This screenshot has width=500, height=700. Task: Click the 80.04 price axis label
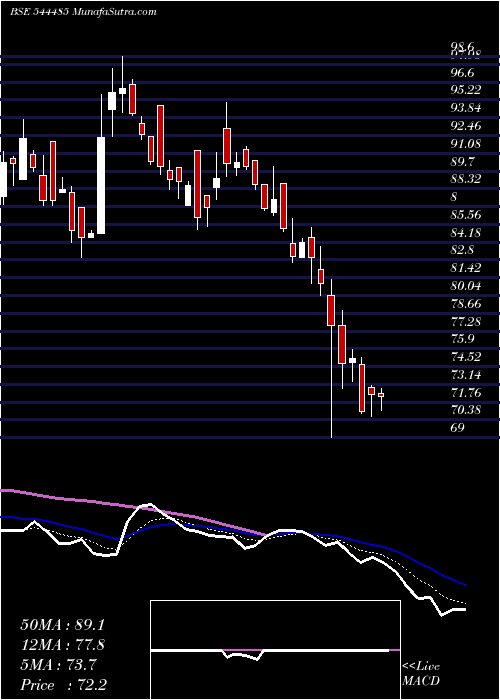point(466,286)
